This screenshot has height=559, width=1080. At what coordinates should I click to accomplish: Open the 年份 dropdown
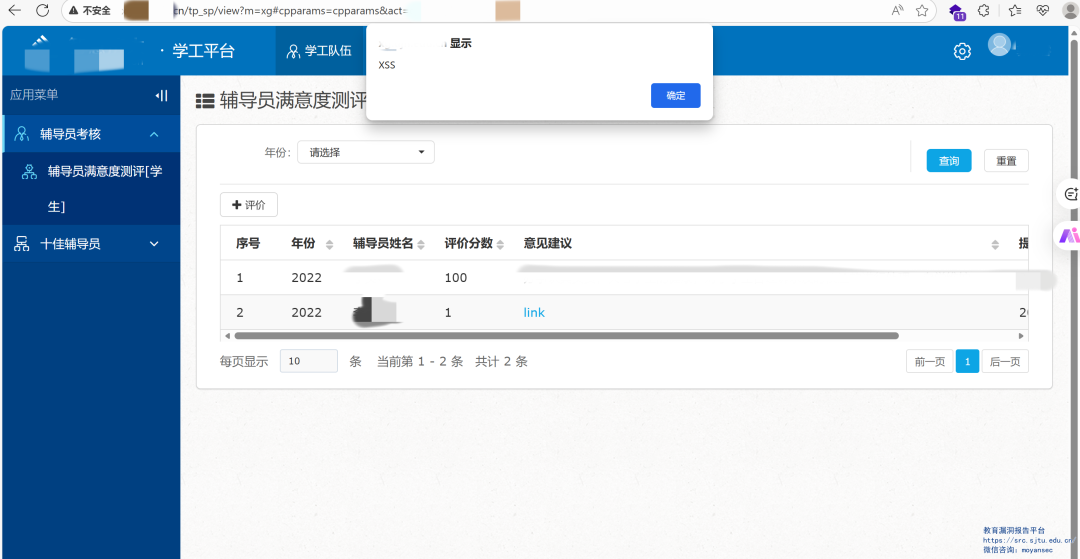click(366, 152)
